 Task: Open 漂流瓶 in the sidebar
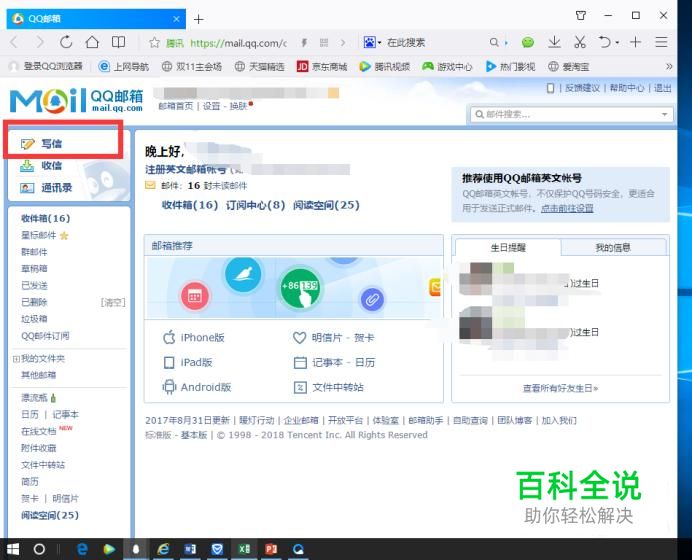tap(34, 398)
